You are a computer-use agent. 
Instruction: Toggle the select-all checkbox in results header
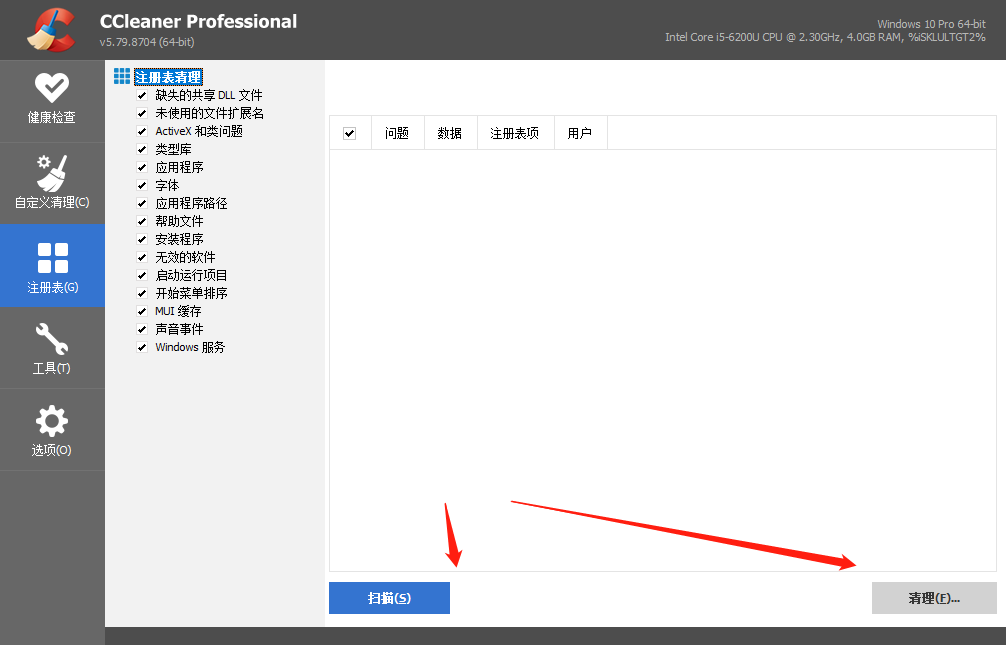[x=350, y=133]
